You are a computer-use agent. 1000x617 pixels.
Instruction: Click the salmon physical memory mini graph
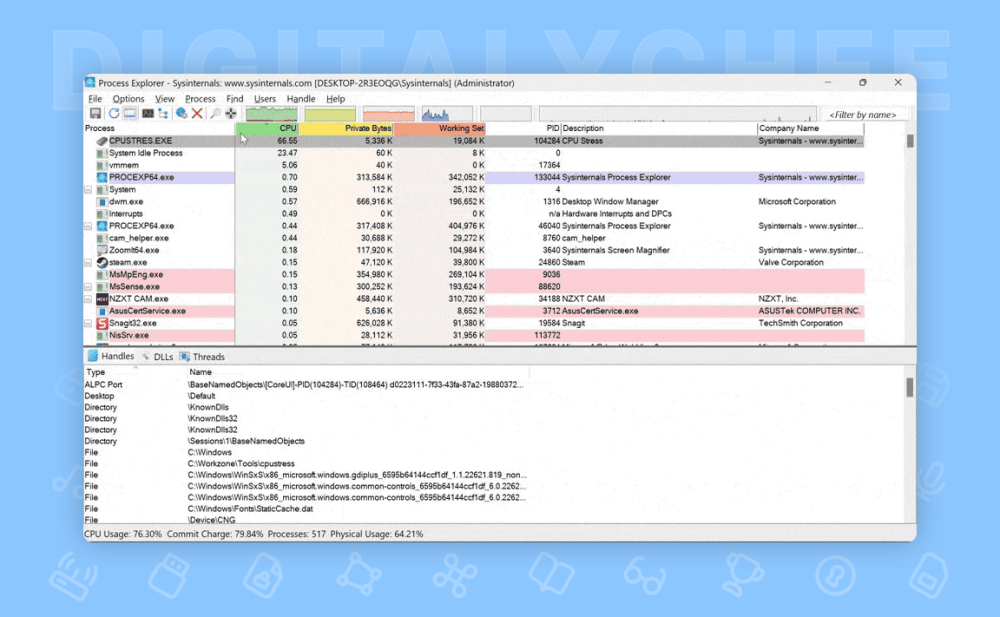click(388, 114)
